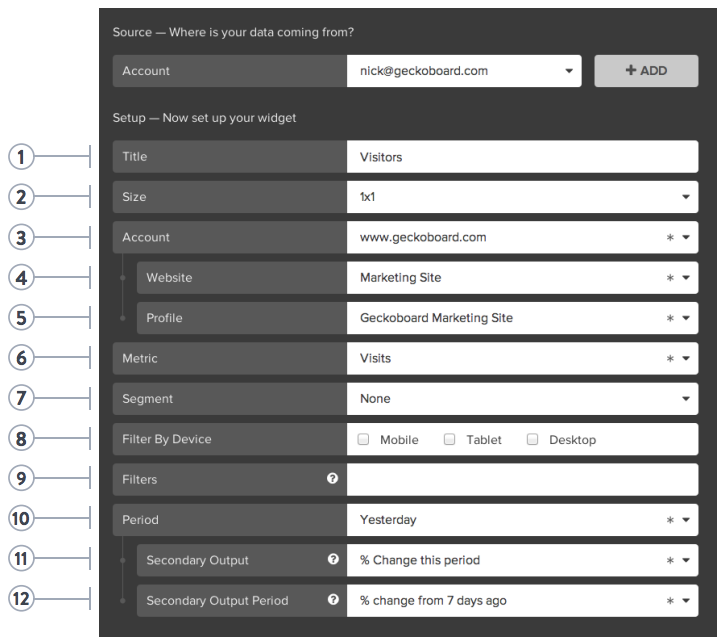The width and height of the screenshot is (723, 644).
Task: Open the Profile Geckoboard Marketing Site dropdown
Action: point(522,318)
